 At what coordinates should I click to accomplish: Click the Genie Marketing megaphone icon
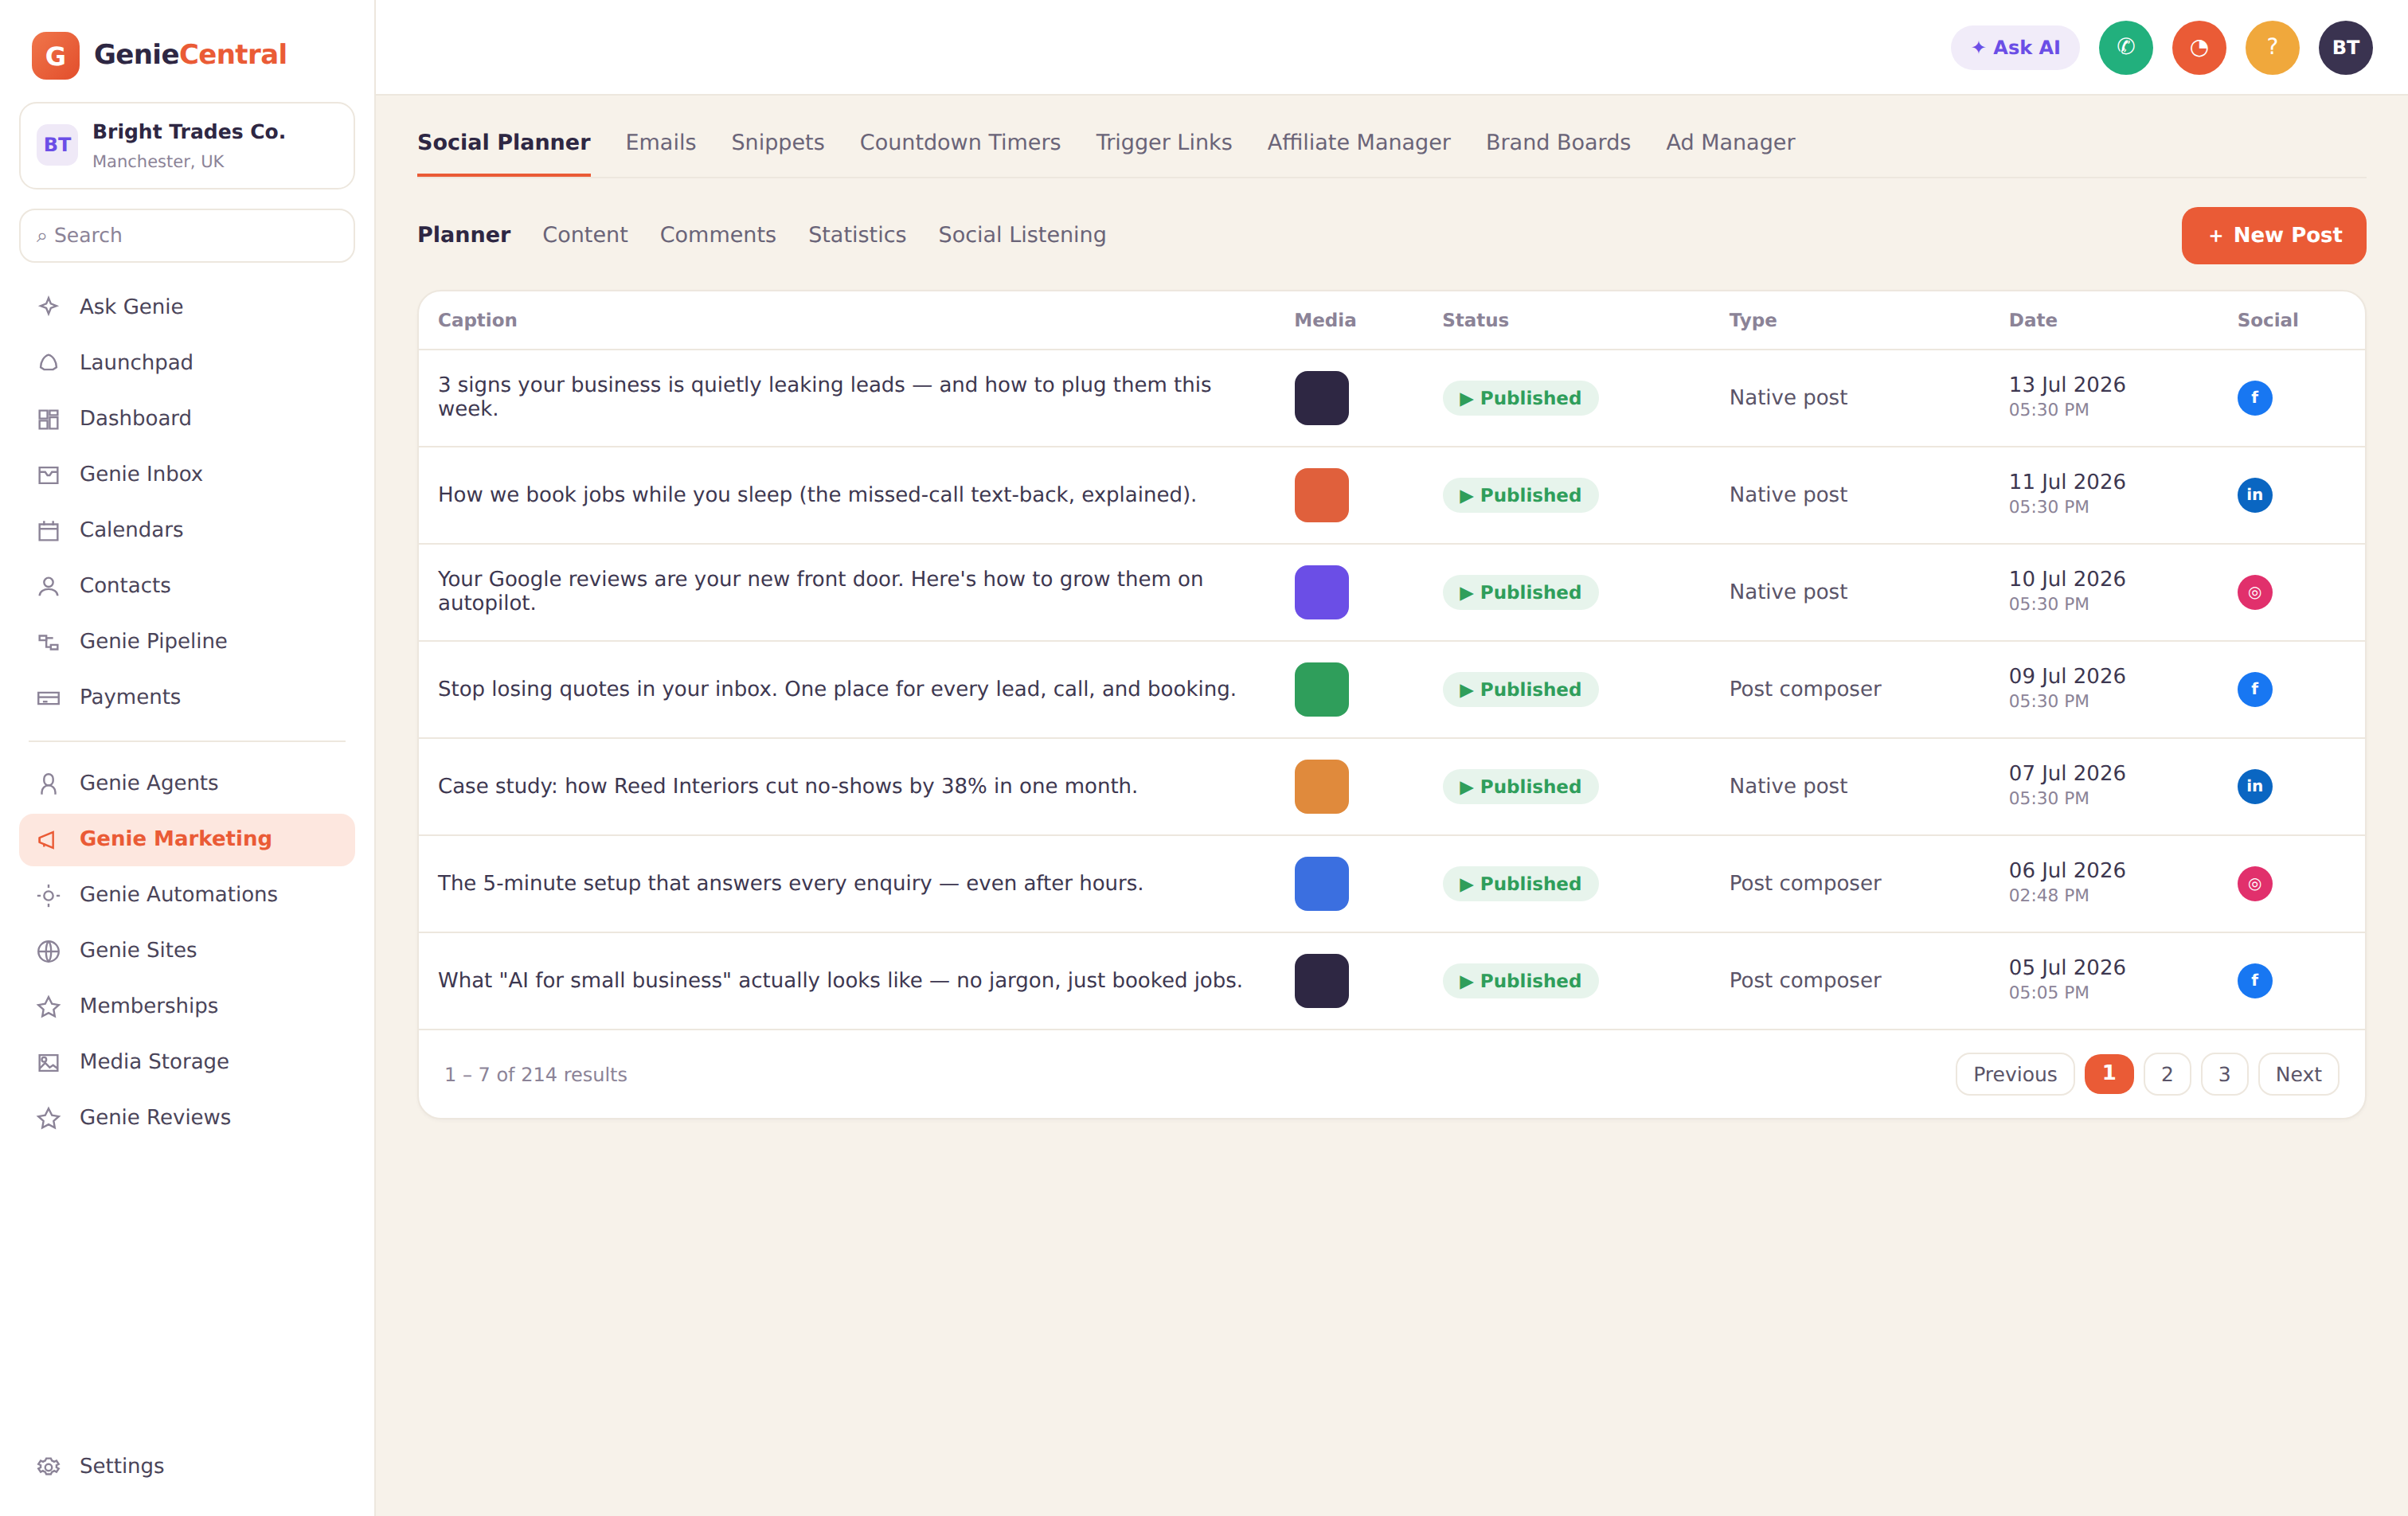48,839
